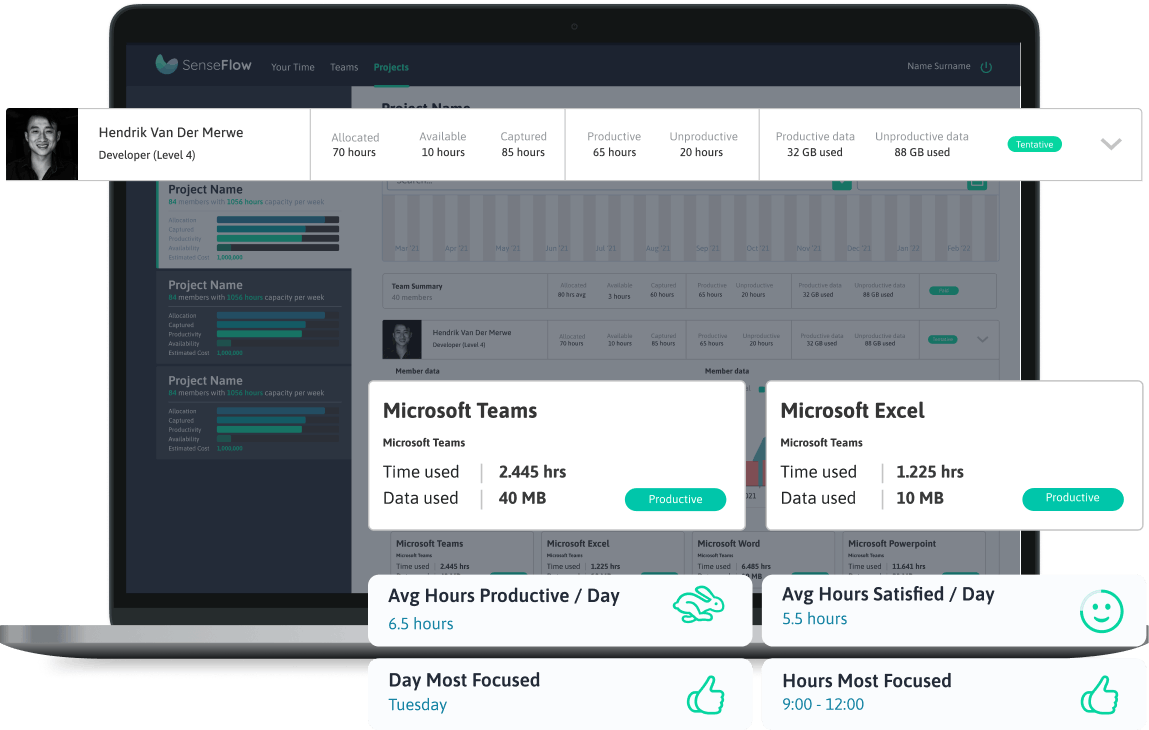
Task: Select the second Project Name card
Action: point(254,317)
